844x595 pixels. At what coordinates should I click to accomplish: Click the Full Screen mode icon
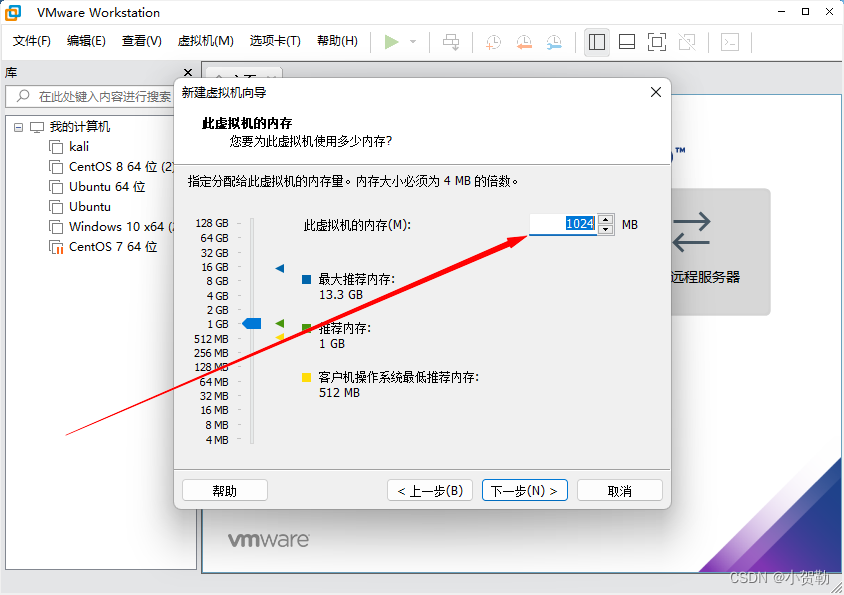click(x=657, y=42)
